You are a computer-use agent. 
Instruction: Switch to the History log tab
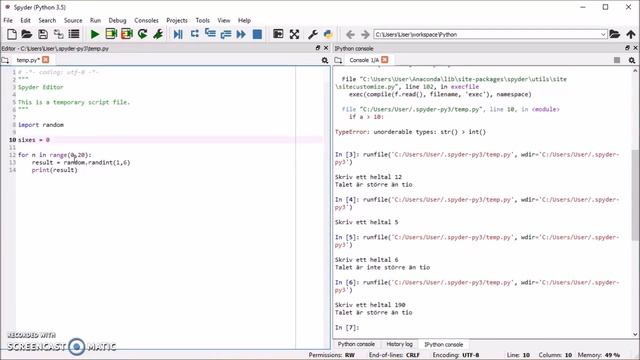(399, 344)
